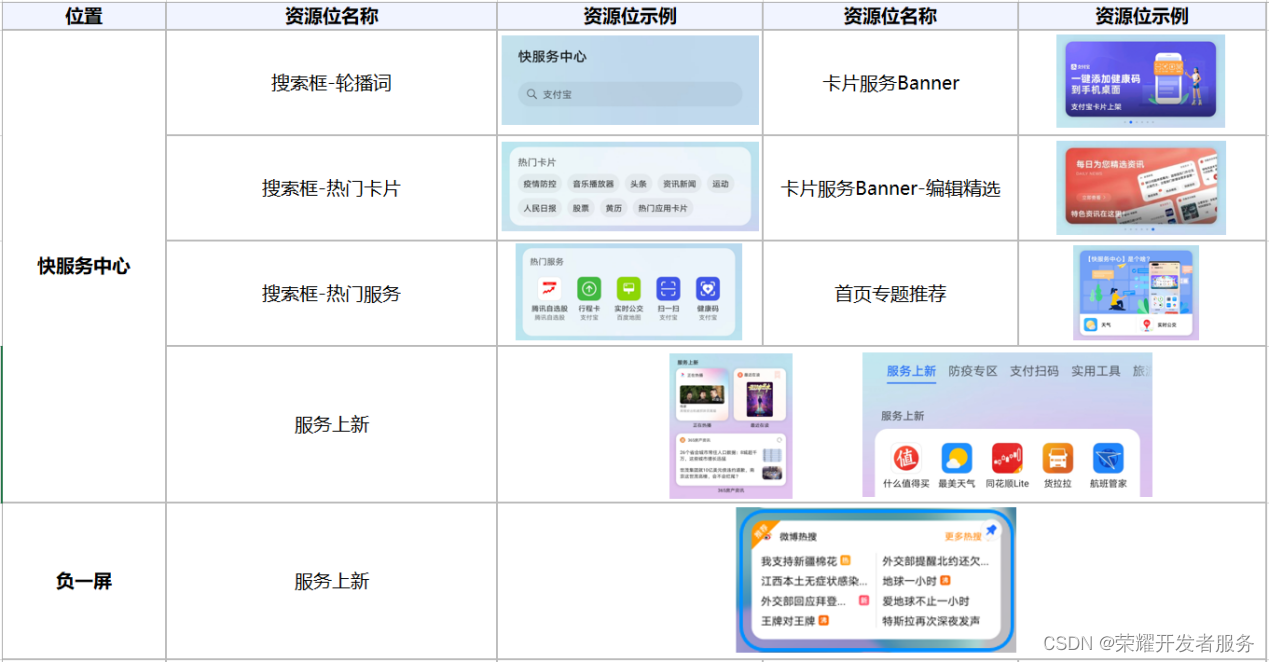Click the 搜索框-热门卡片 table cell
This screenshot has width=1269, height=662.
pyautogui.click(x=331, y=188)
